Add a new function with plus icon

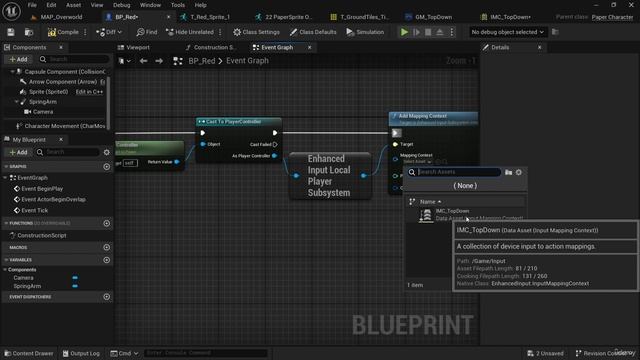click(107, 223)
